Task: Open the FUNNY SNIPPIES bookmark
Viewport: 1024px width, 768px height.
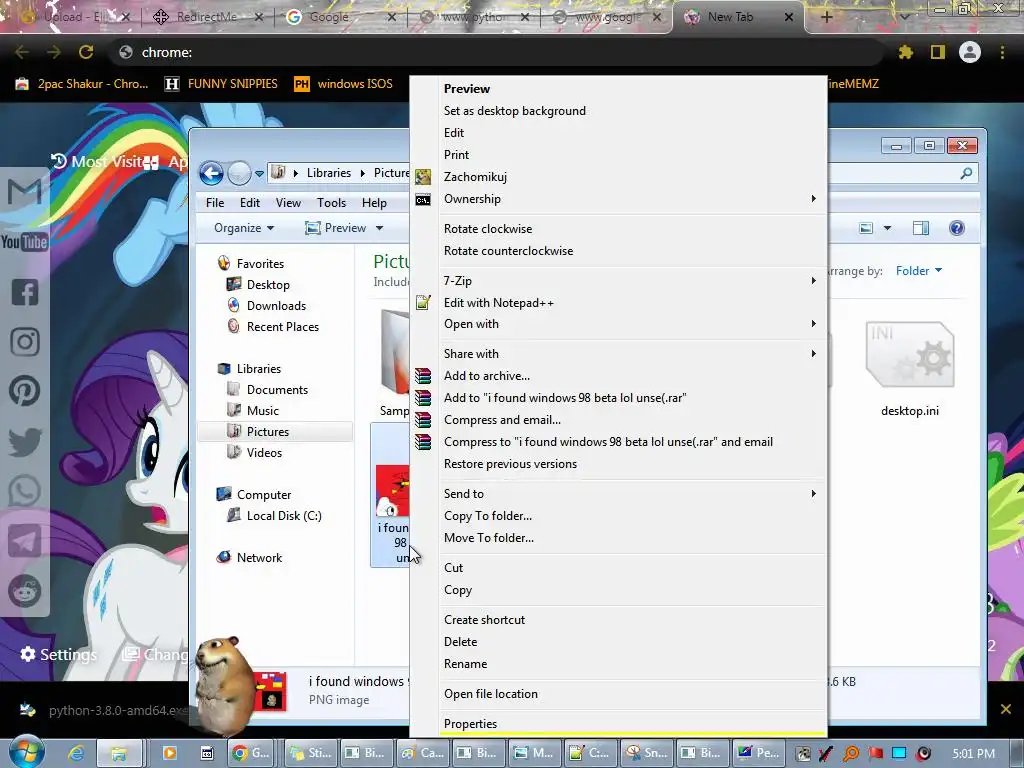Action: pos(221,84)
